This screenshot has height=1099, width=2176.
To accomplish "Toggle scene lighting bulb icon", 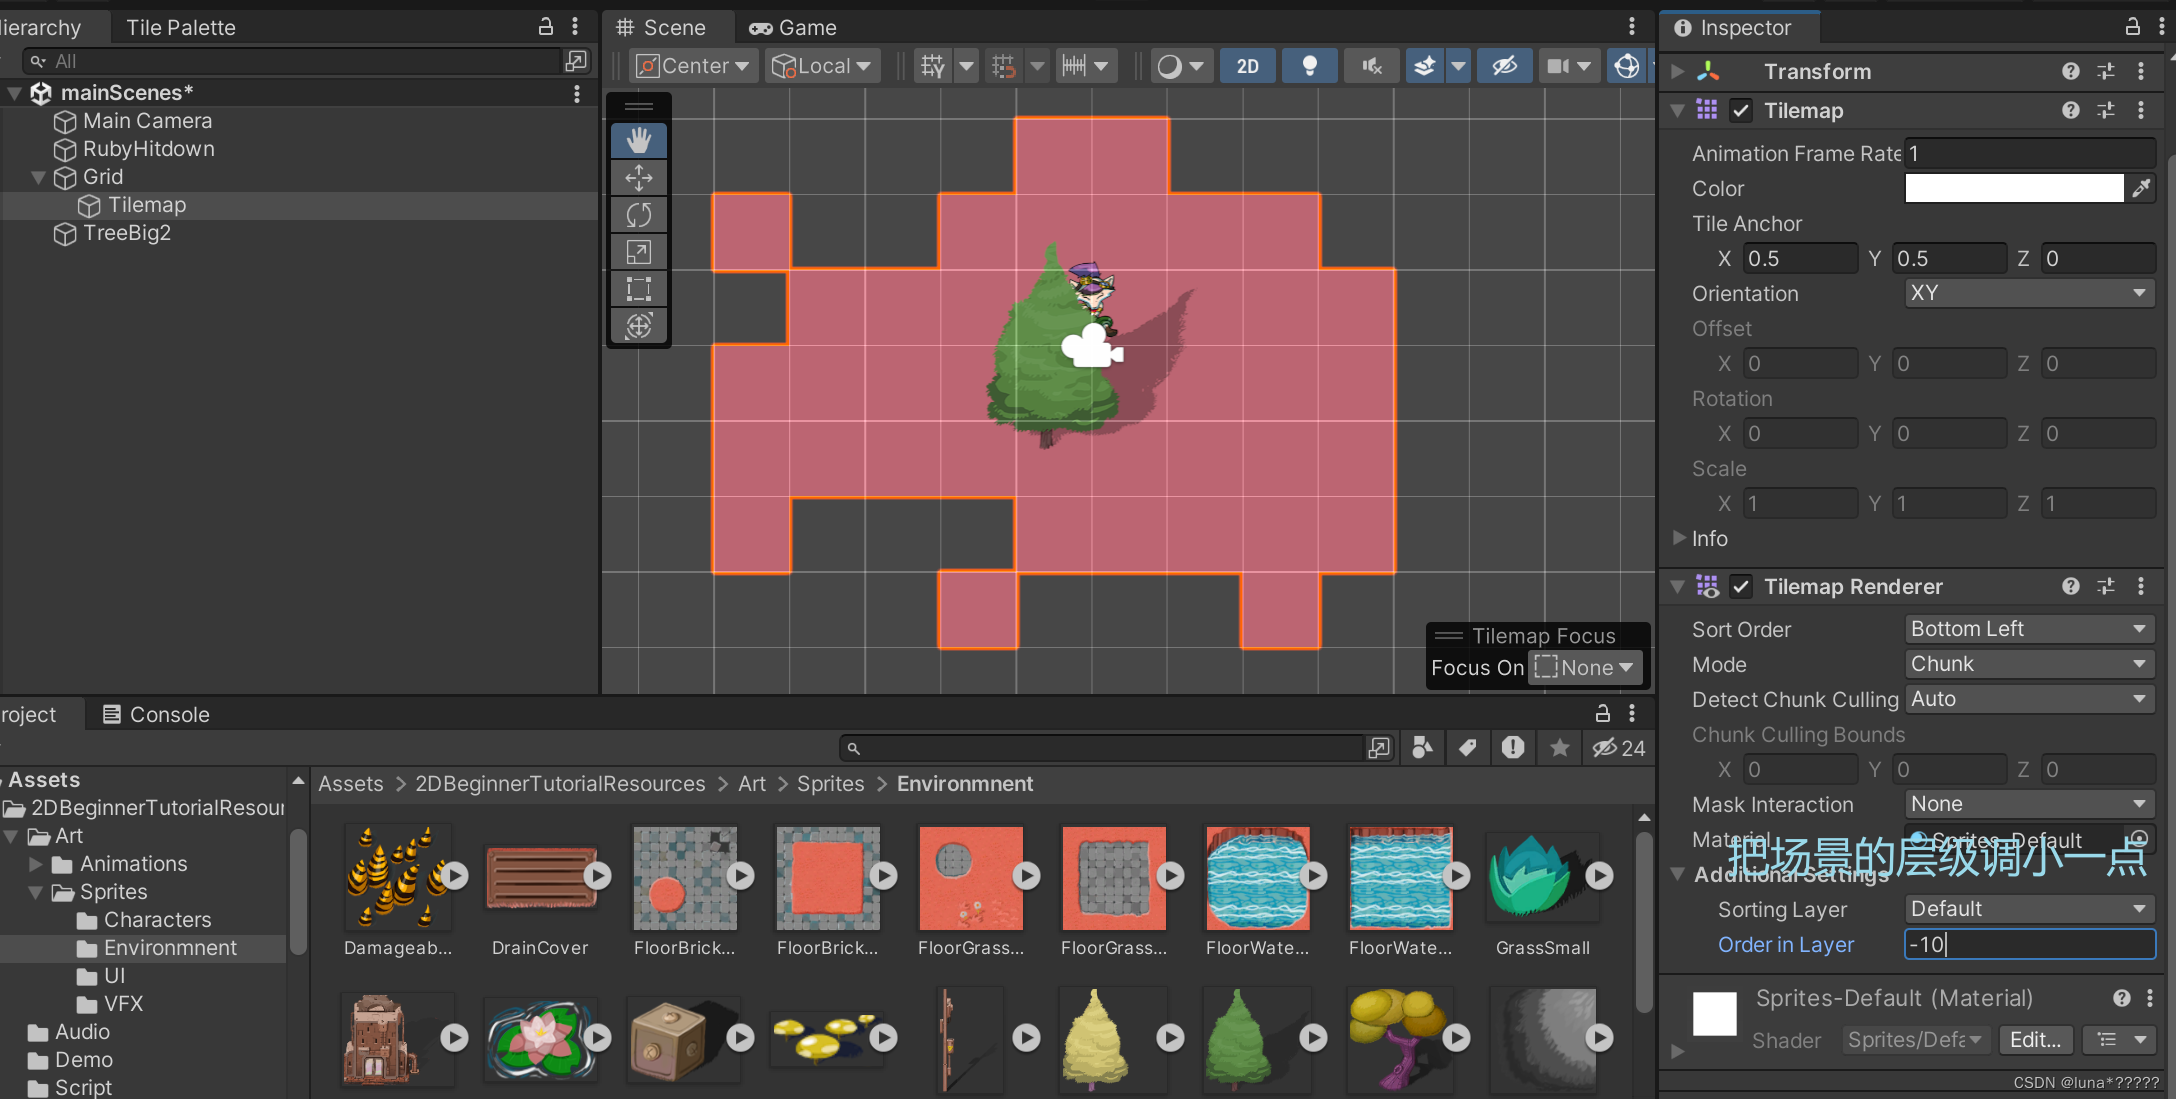I will 1309,66.
